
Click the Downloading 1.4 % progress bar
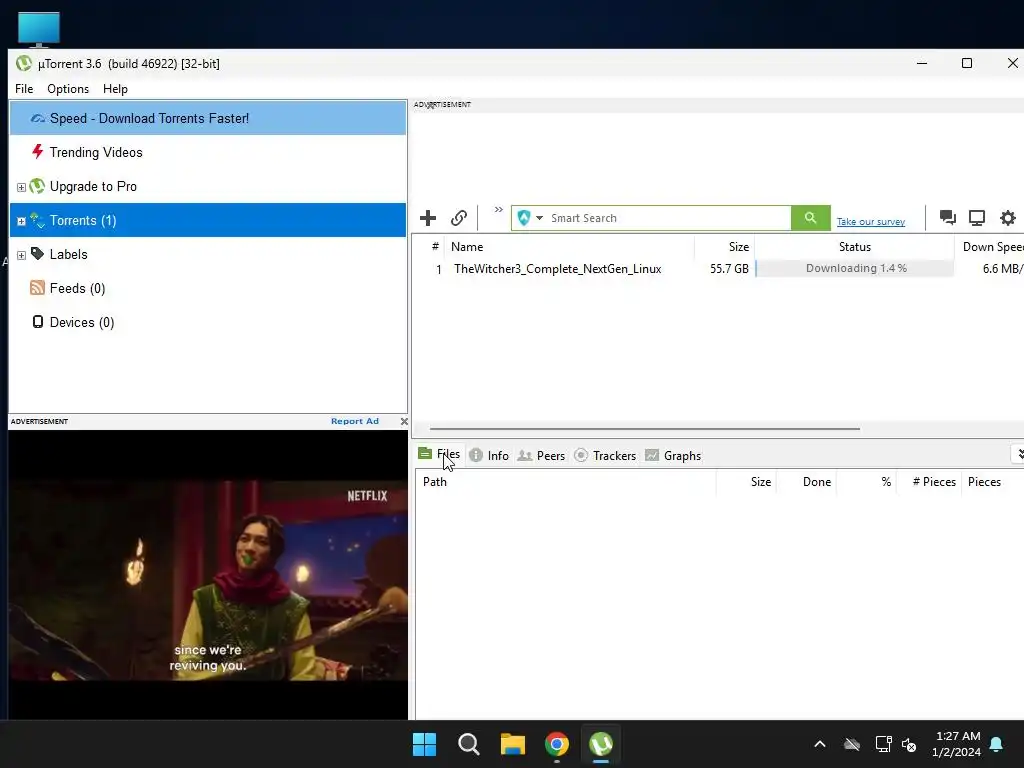tap(855, 268)
